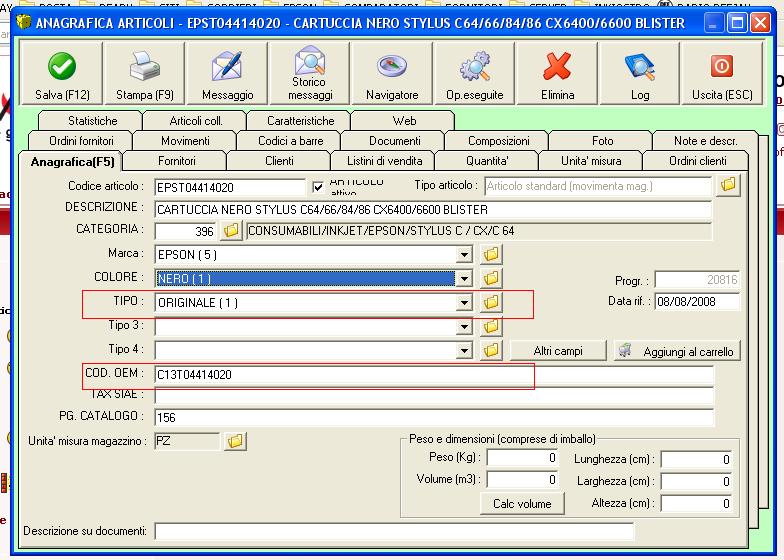Open TIPO folder lookup icon
784x560 pixels.
[x=491, y=302]
